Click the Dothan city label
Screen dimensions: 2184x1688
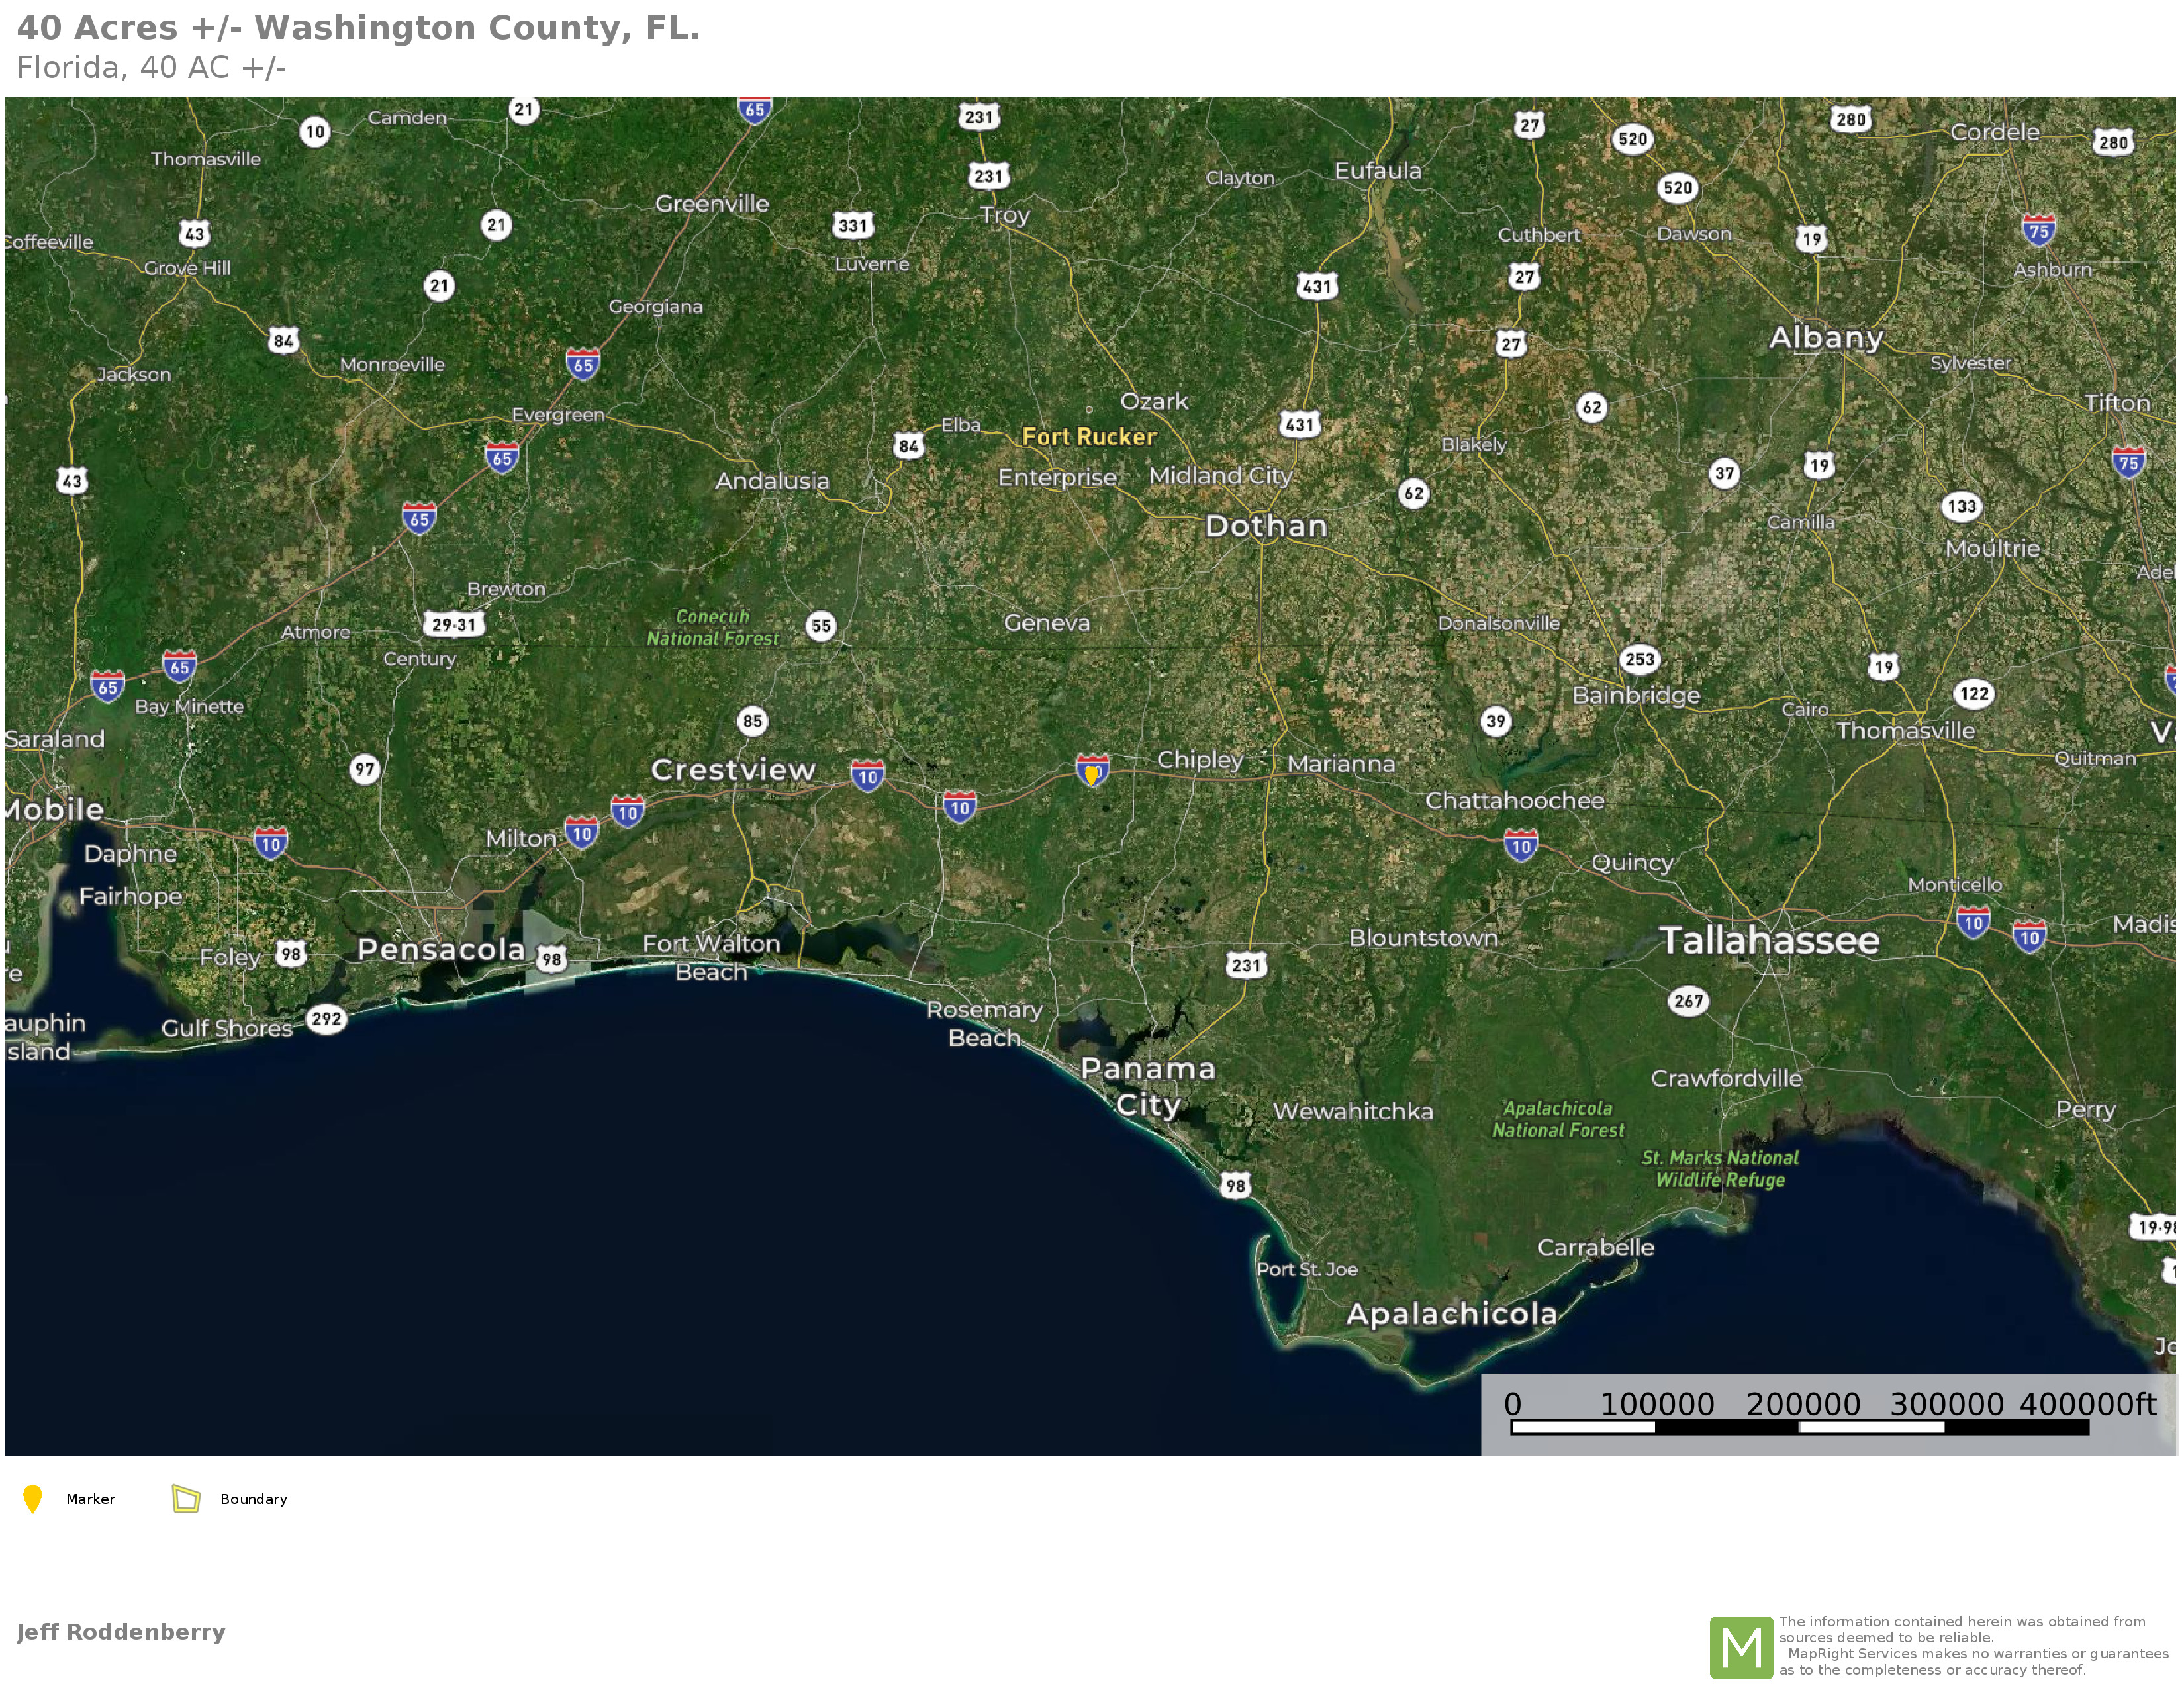1266,526
